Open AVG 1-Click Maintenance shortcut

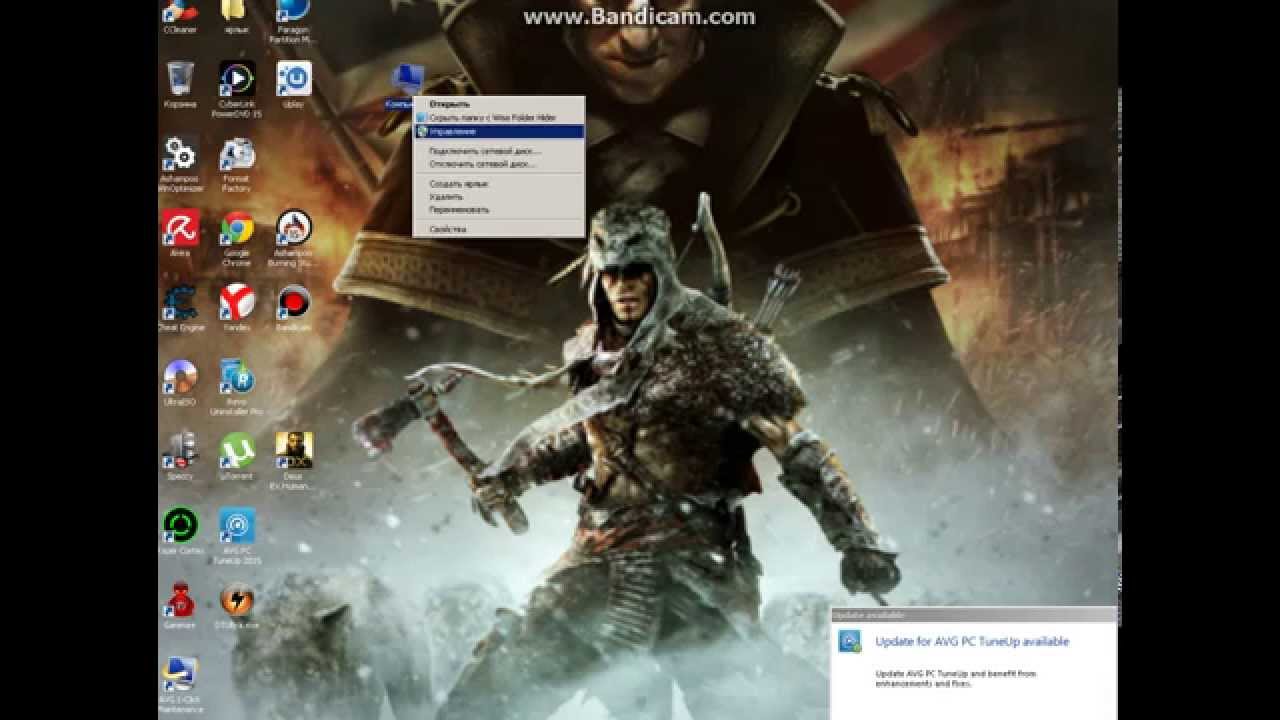180,686
